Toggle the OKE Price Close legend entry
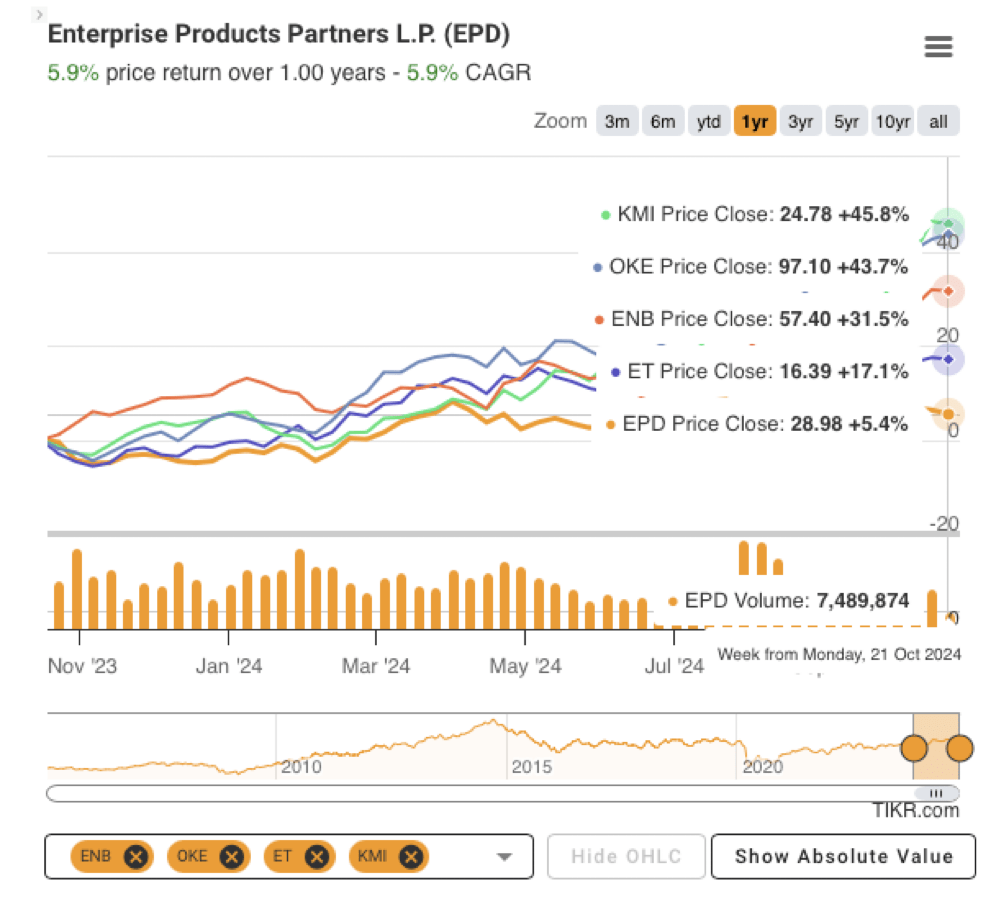Screen dimensions: 996x904 point(750,266)
